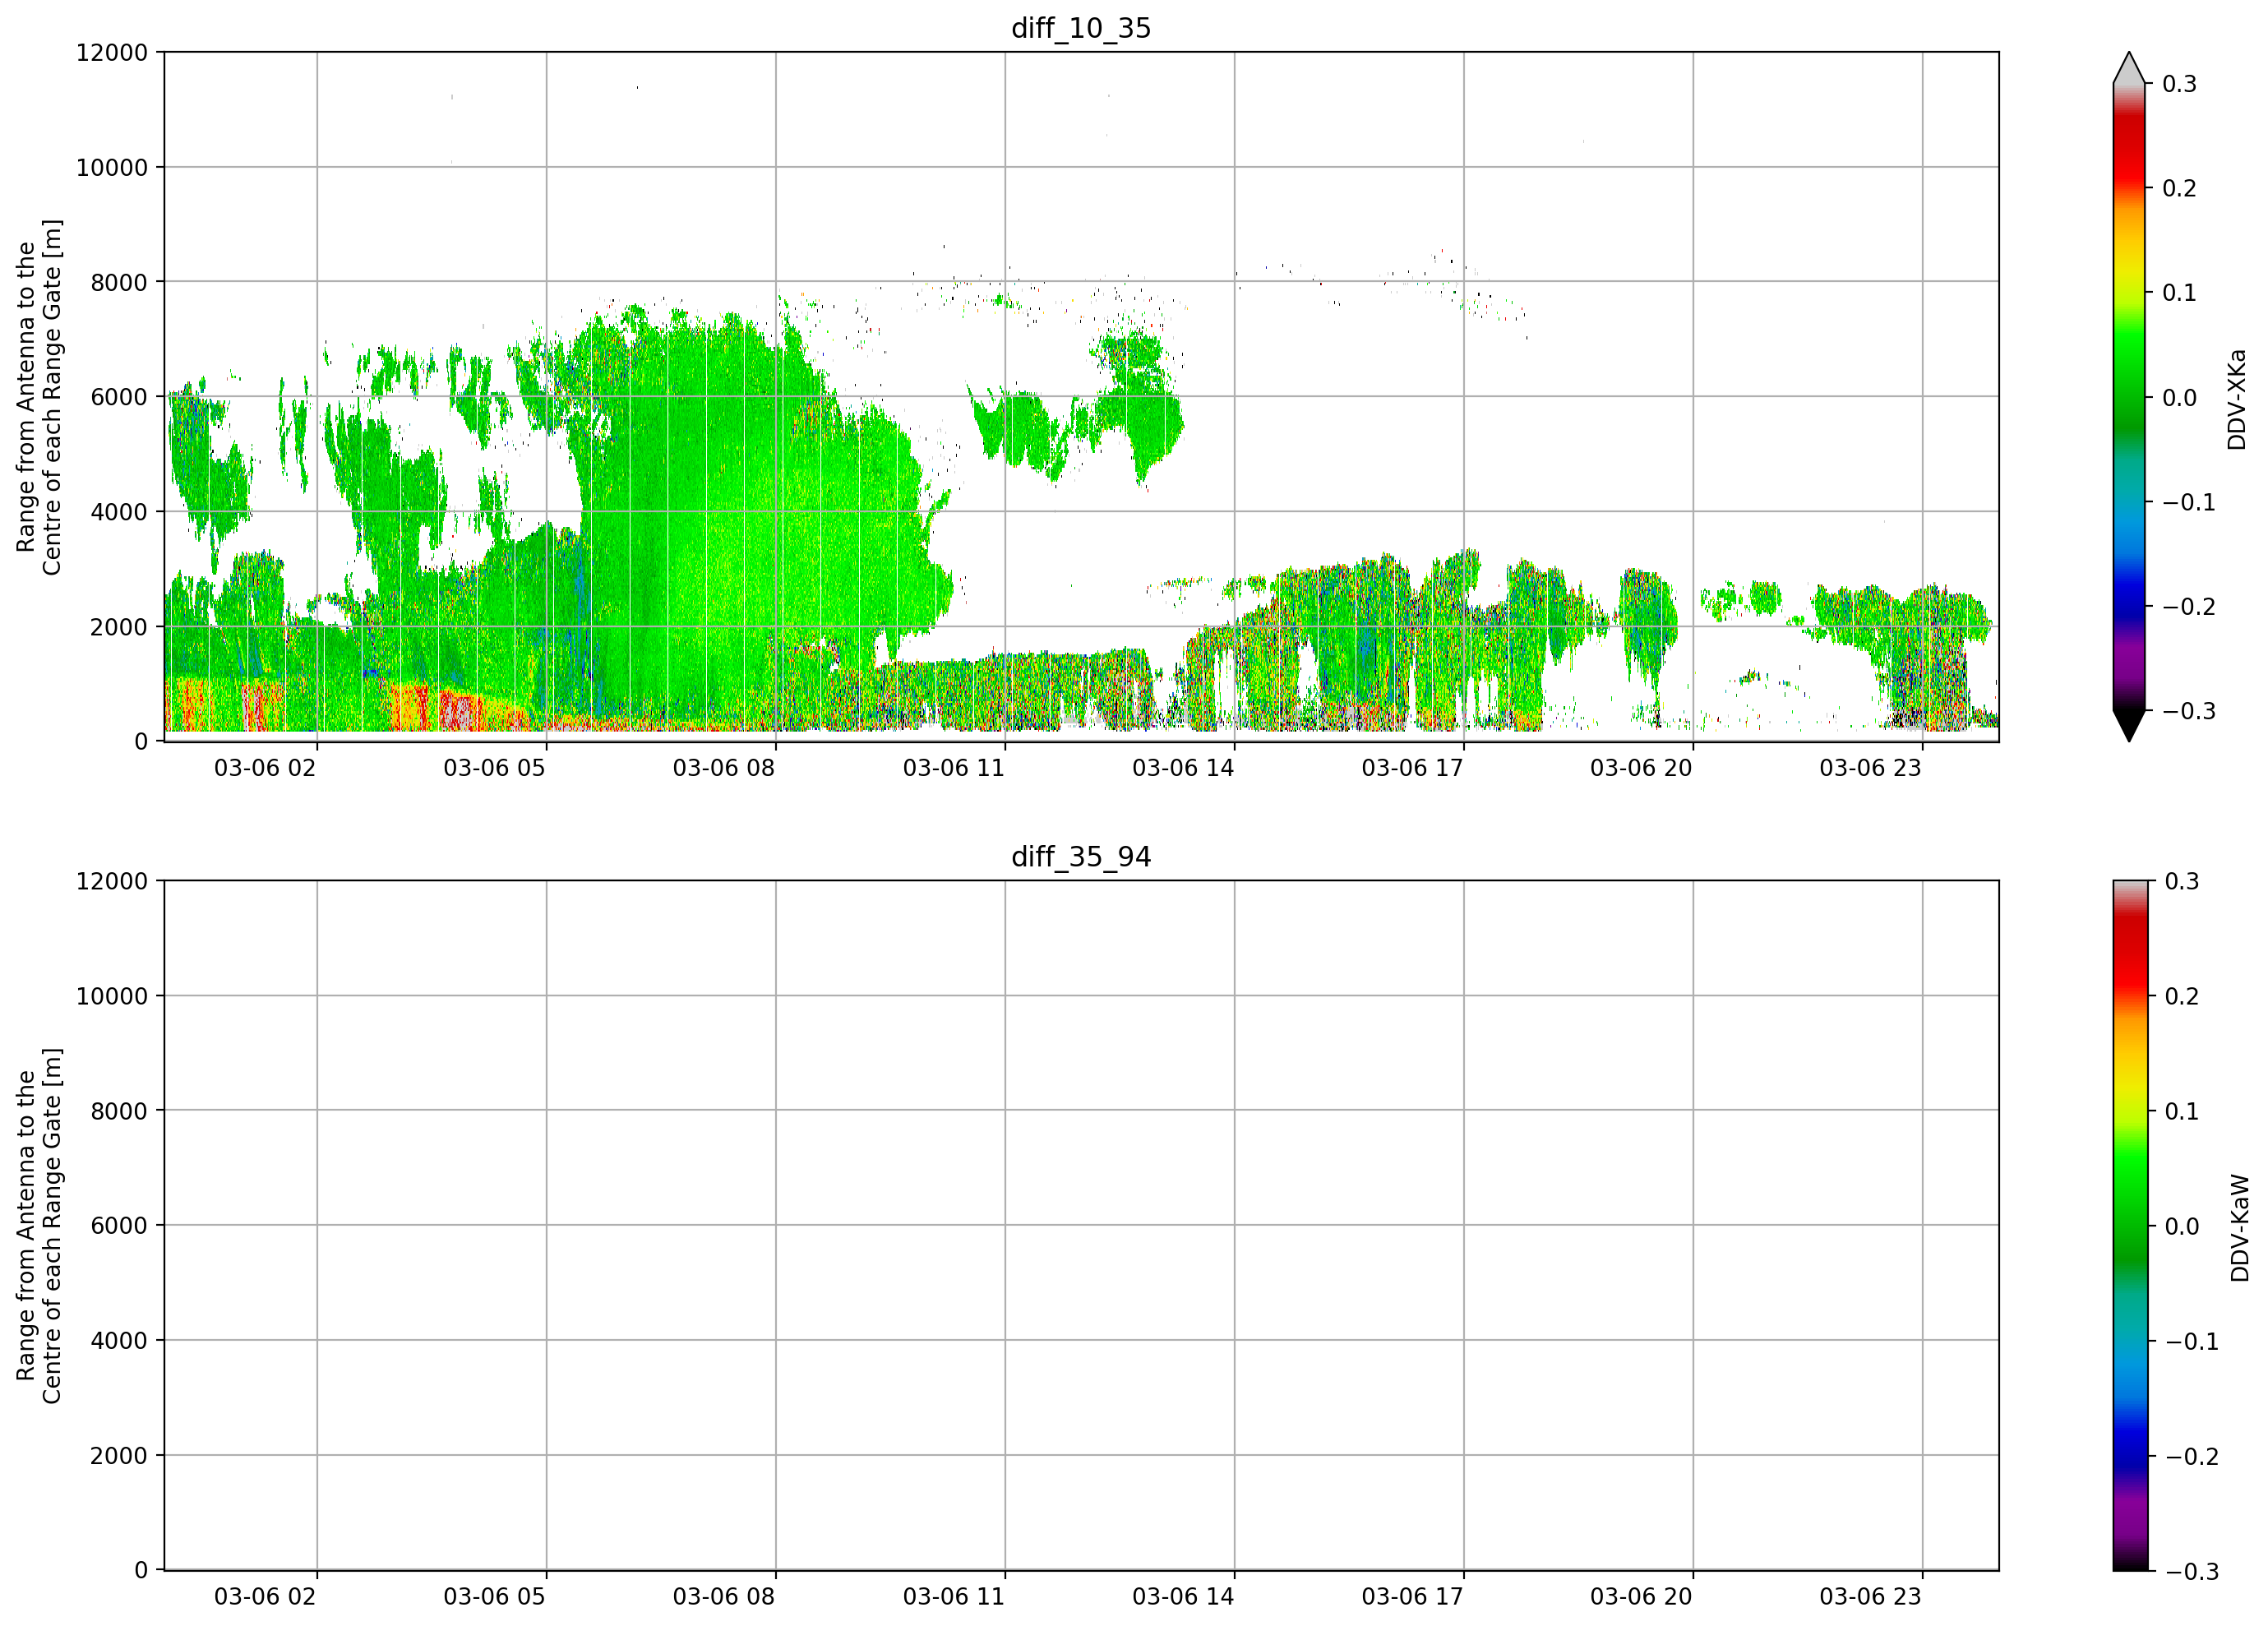Click the 03-06 02 tick label on the bottom plot

click(x=265, y=1596)
